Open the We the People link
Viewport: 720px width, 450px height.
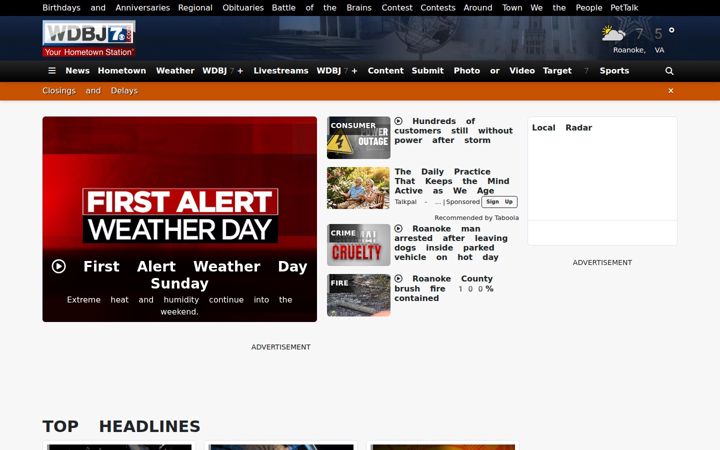tap(566, 8)
